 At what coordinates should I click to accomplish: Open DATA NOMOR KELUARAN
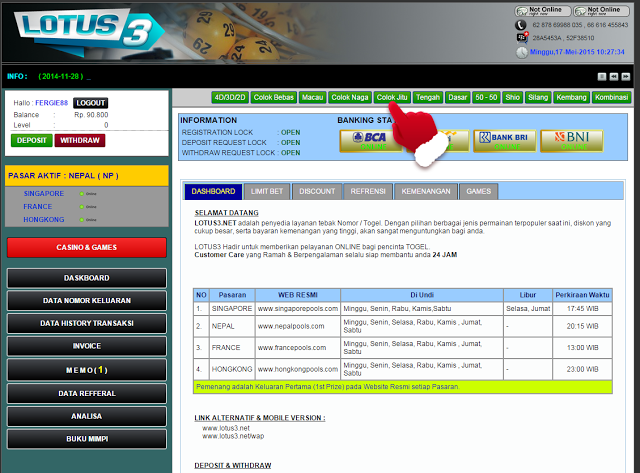pyautogui.click(x=87, y=301)
